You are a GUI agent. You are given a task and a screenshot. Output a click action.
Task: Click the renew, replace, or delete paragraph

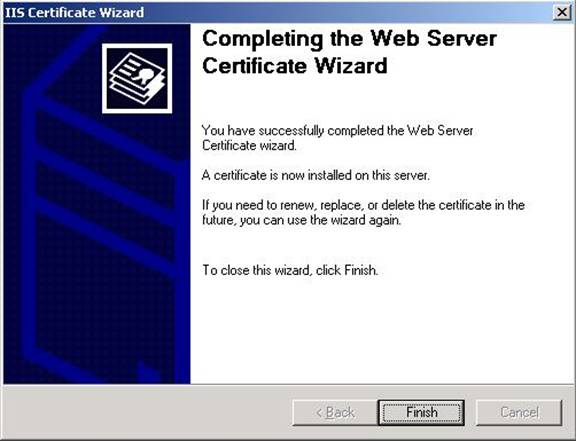[x=363, y=212]
